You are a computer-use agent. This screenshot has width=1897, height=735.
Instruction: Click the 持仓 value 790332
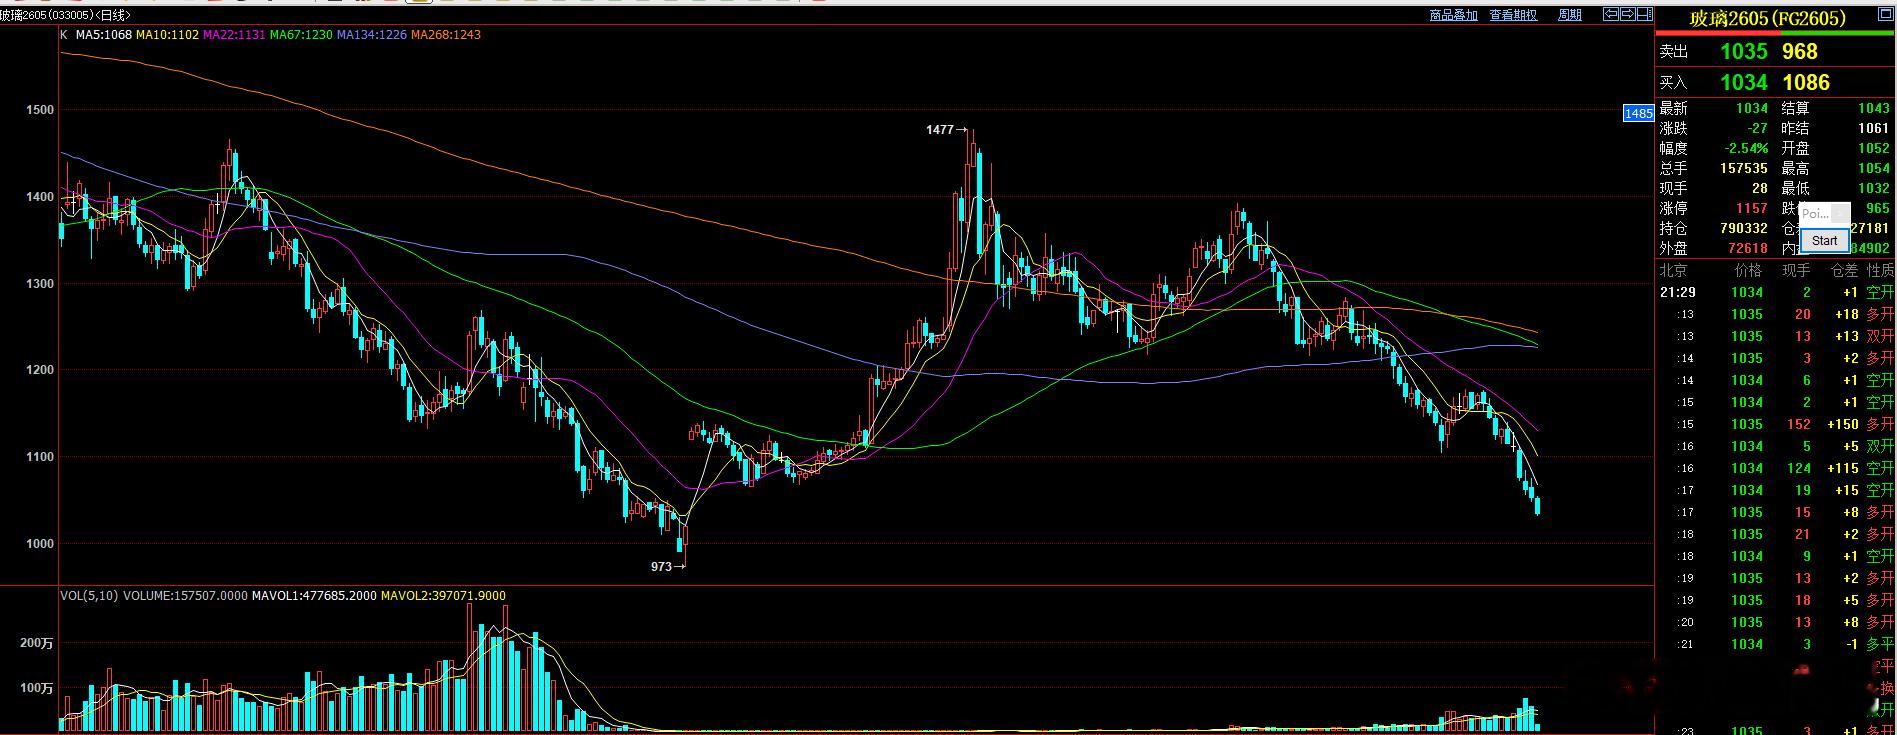click(1744, 229)
